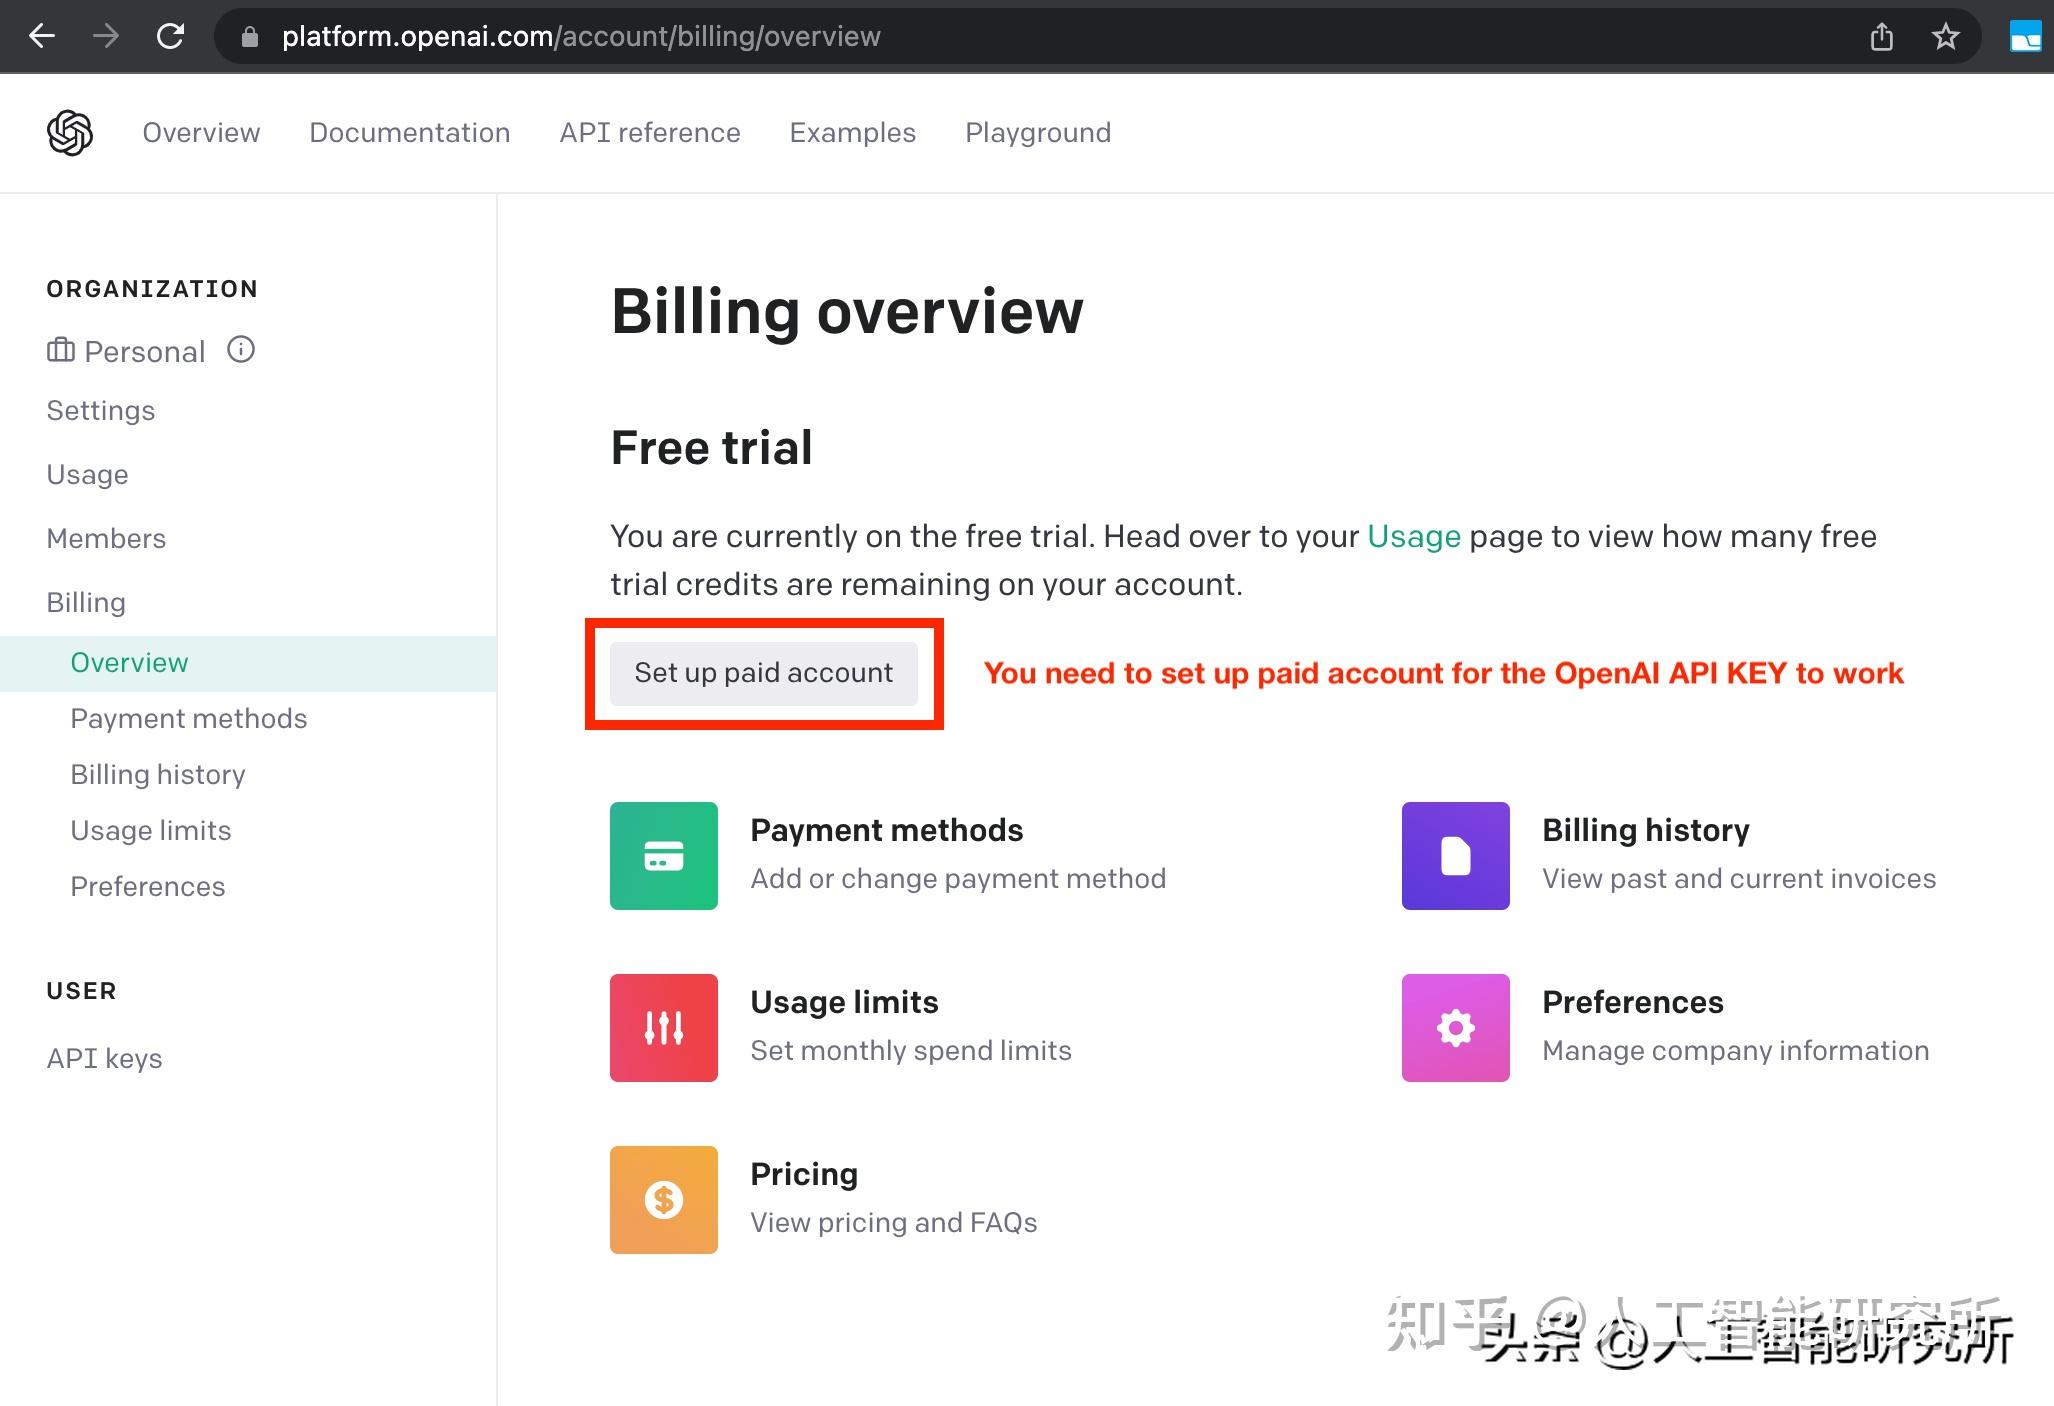The image size is (2054, 1406).
Task: Go back with the browser back arrow
Action: (42, 37)
